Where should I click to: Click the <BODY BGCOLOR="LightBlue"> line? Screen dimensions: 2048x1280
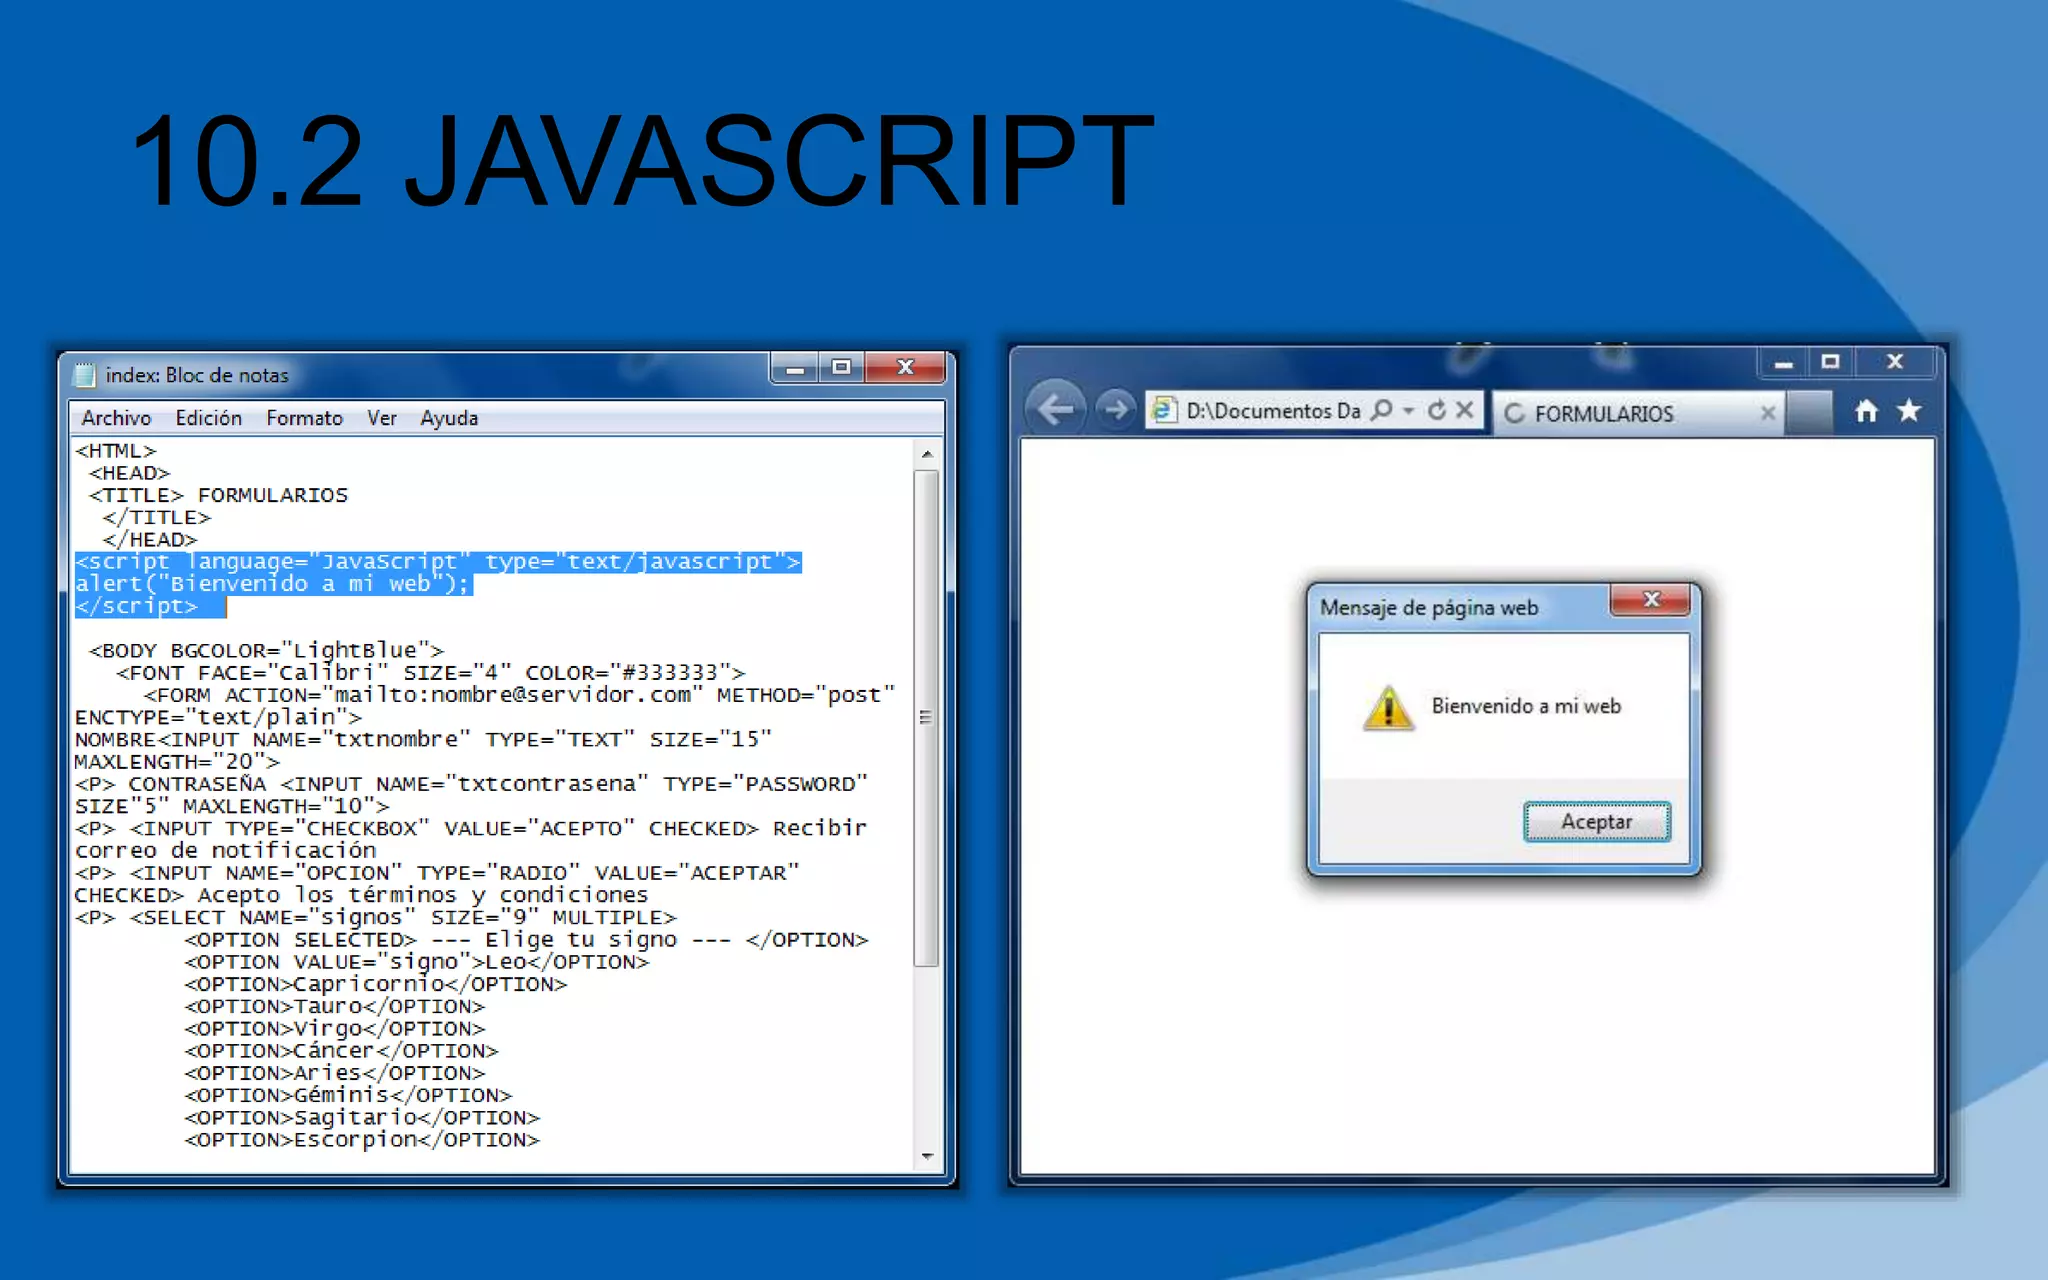coord(265,651)
